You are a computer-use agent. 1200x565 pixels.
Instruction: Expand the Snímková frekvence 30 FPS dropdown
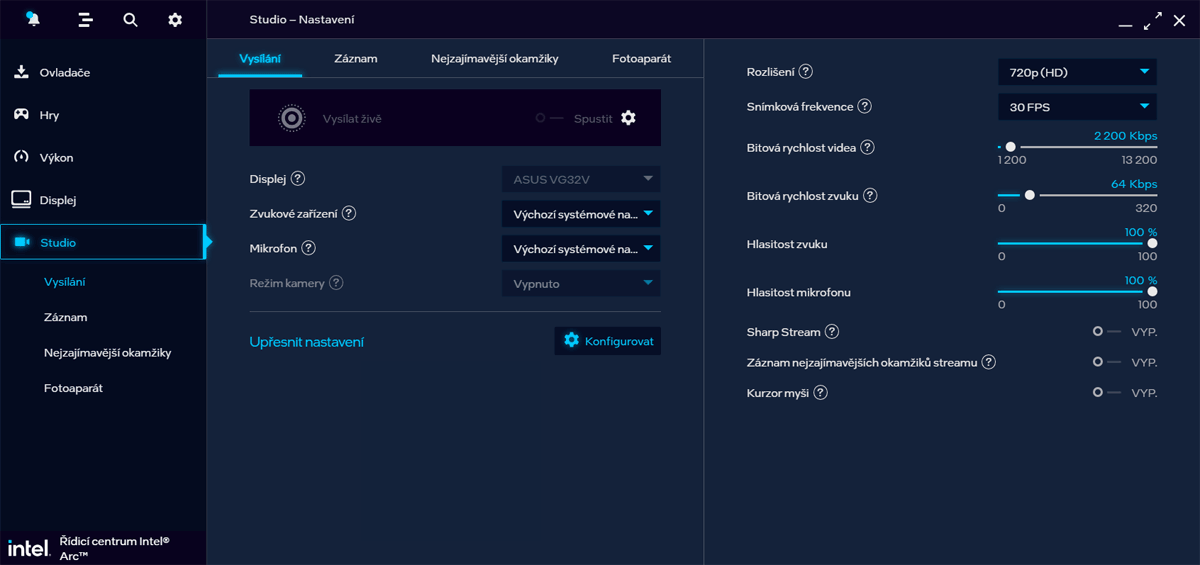[1077, 107]
